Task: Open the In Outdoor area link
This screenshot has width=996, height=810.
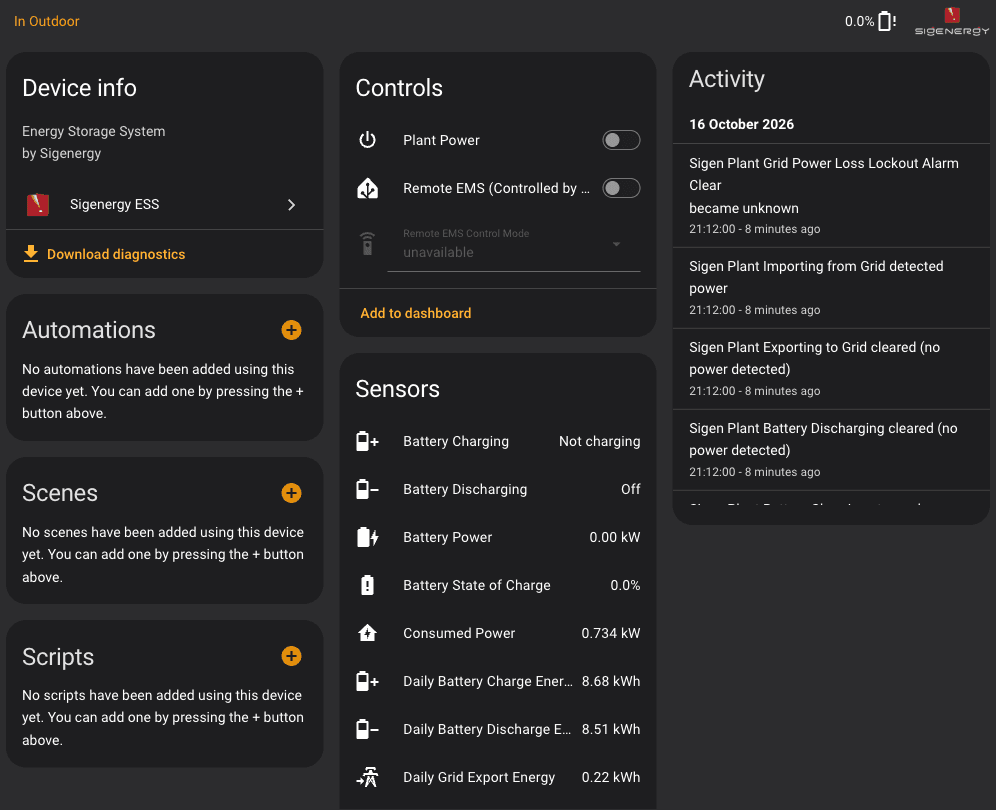Action: [46, 21]
